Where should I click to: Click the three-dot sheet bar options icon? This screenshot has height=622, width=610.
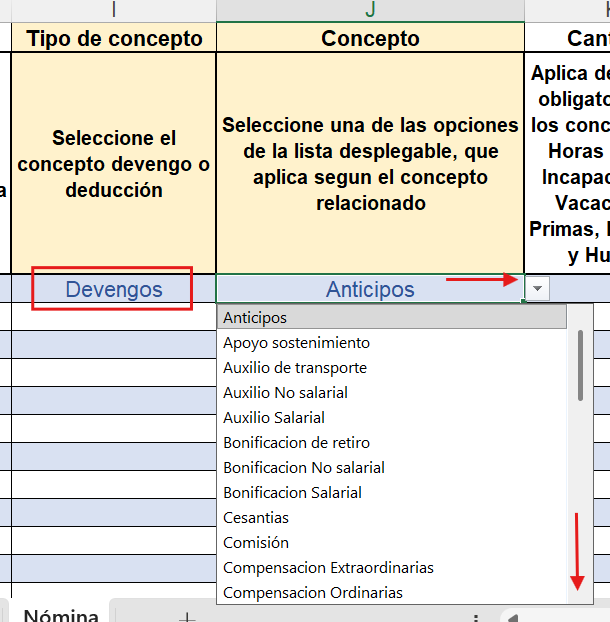click(476, 617)
